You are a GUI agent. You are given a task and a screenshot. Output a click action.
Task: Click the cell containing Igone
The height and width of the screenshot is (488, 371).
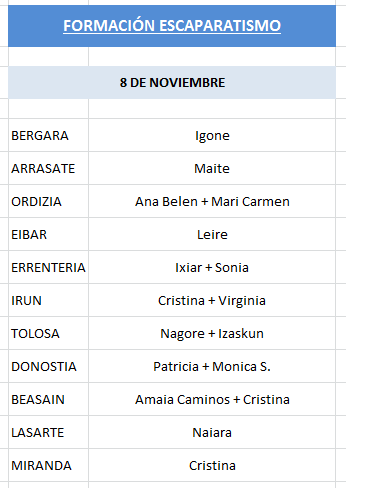(212, 135)
